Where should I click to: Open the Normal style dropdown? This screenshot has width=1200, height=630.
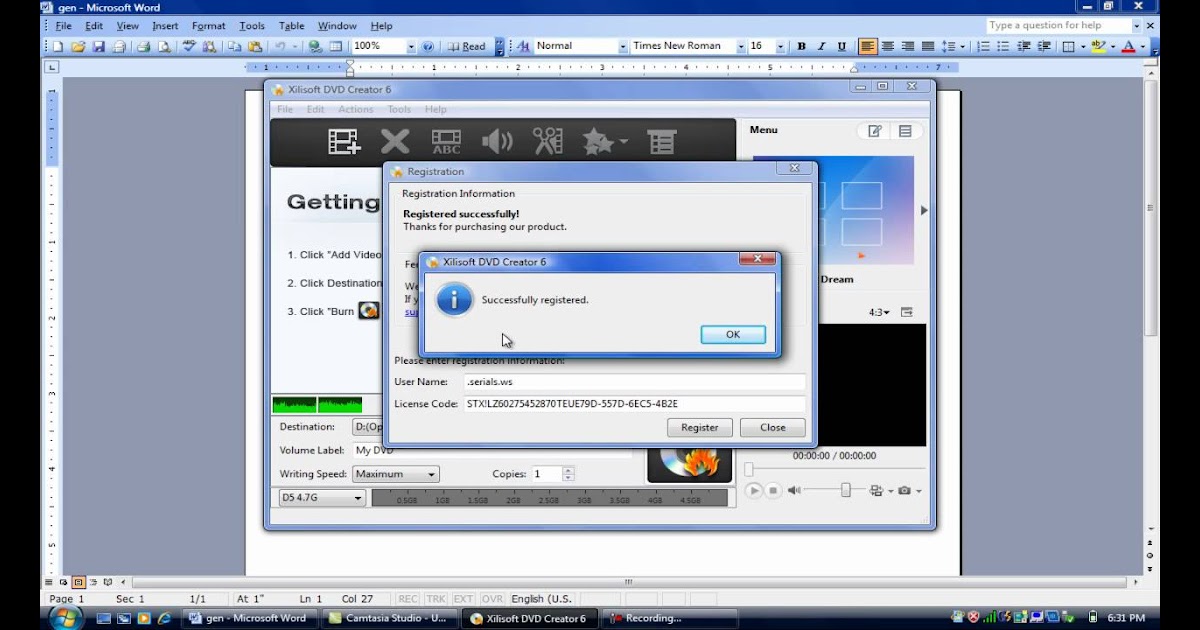tap(623, 46)
